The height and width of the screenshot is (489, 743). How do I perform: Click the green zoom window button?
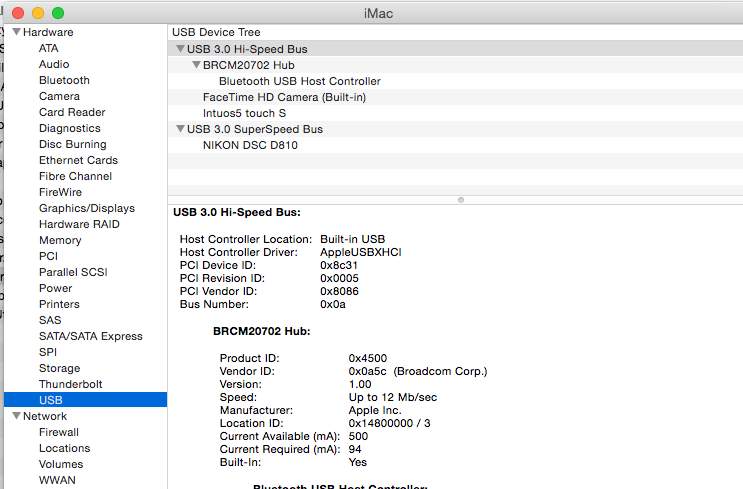point(58,13)
